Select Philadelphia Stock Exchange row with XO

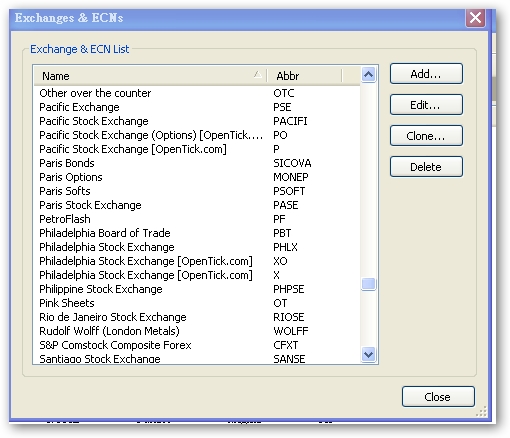tap(197, 261)
